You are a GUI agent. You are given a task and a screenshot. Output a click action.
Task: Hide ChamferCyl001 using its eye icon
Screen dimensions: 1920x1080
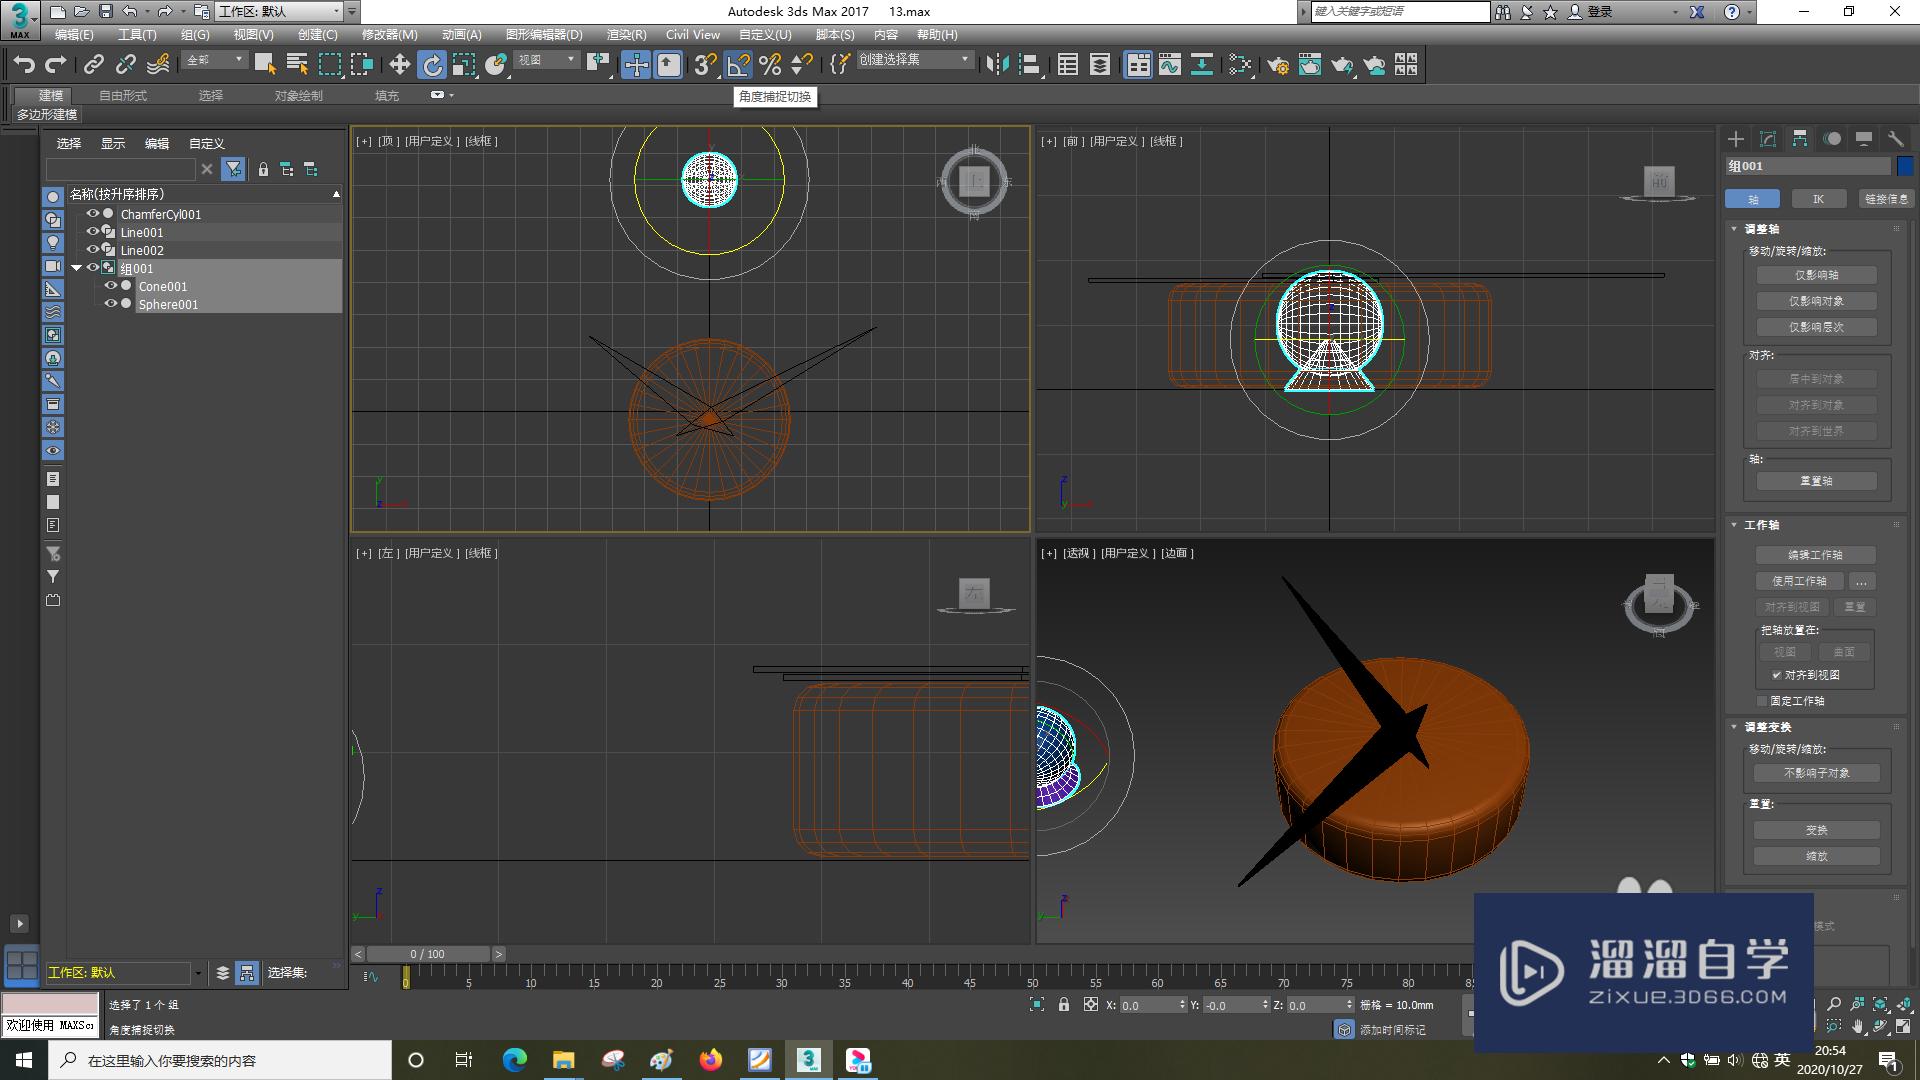point(93,214)
